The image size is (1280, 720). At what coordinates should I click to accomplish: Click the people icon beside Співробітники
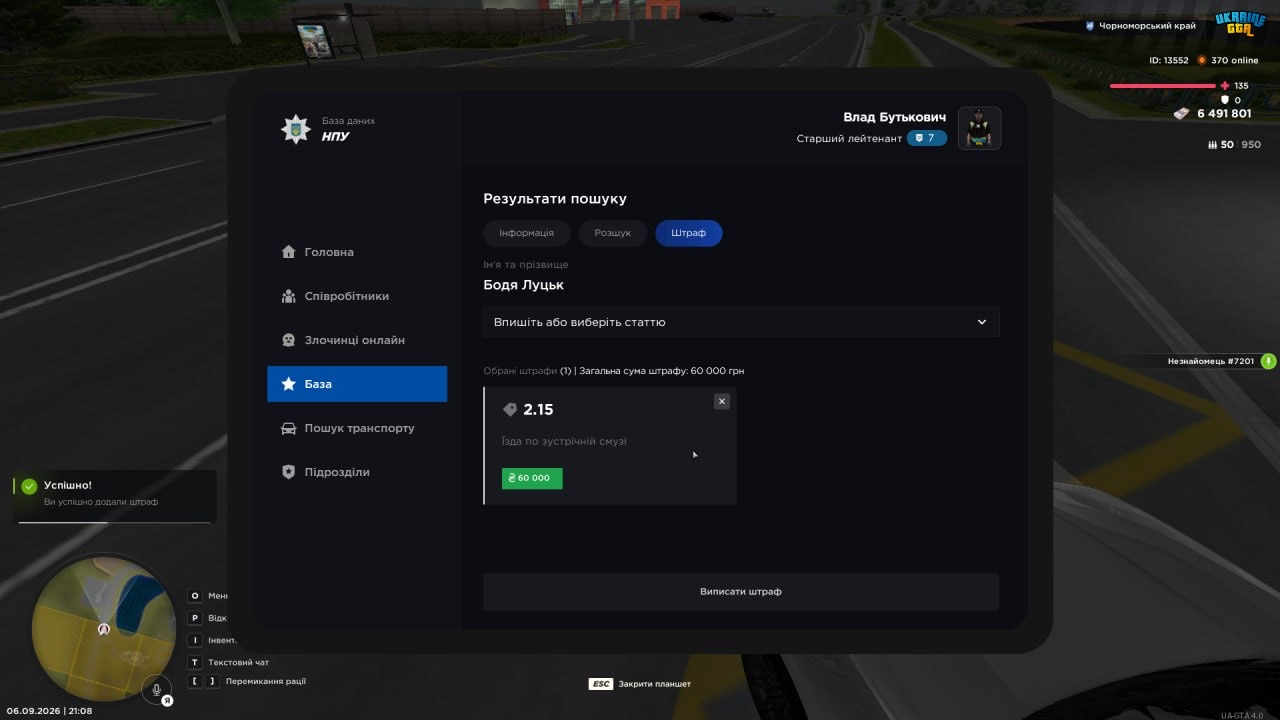288,296
